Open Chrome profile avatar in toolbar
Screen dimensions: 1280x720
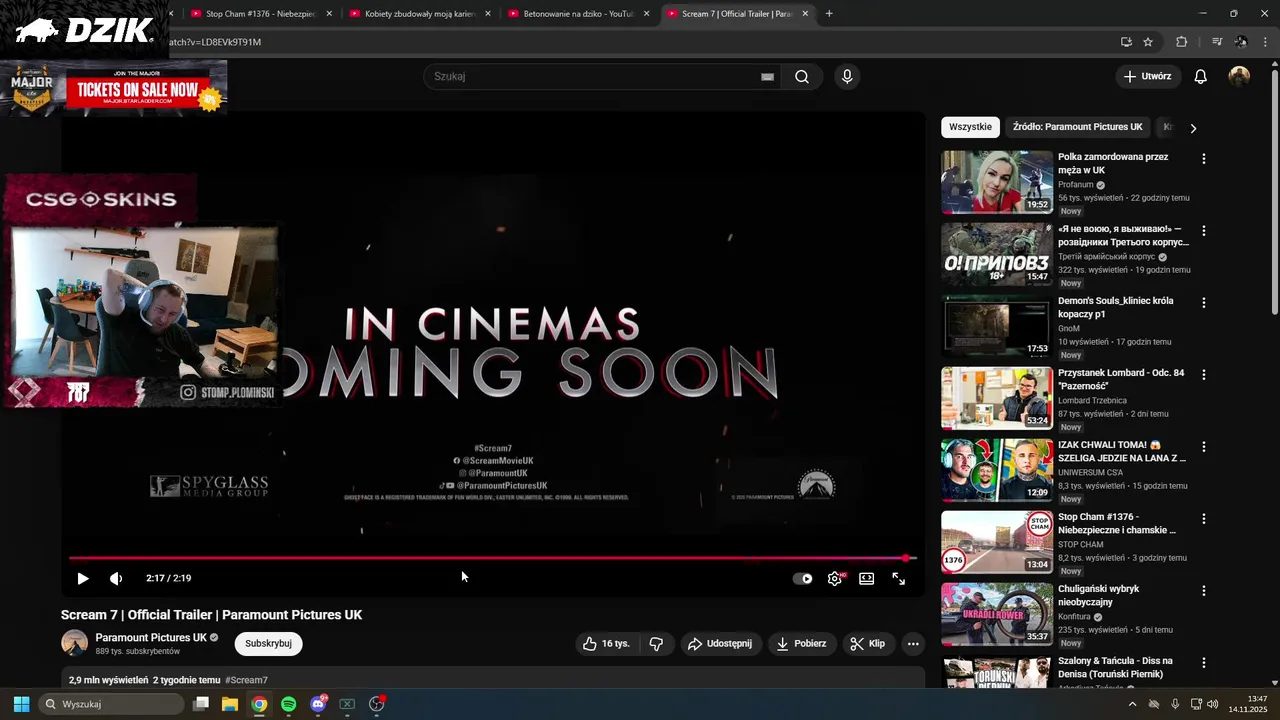(x=1241, y=42)
